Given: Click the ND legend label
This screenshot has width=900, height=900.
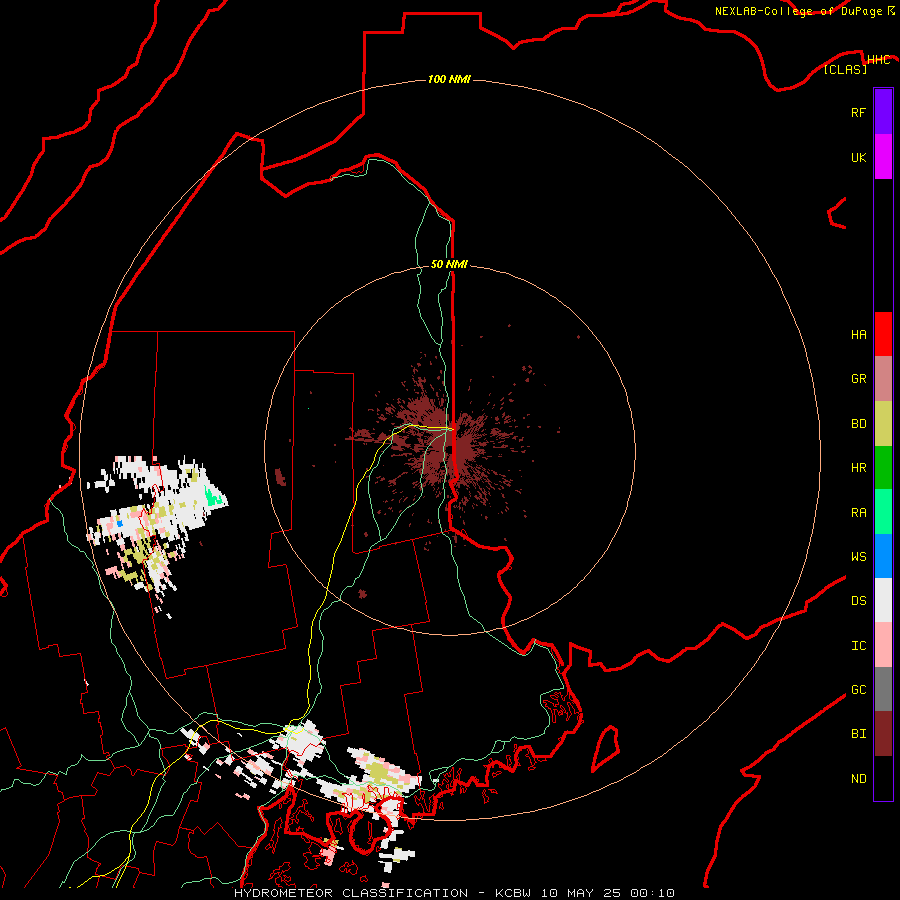Looking at the screenshot, I should pos(858,779).
